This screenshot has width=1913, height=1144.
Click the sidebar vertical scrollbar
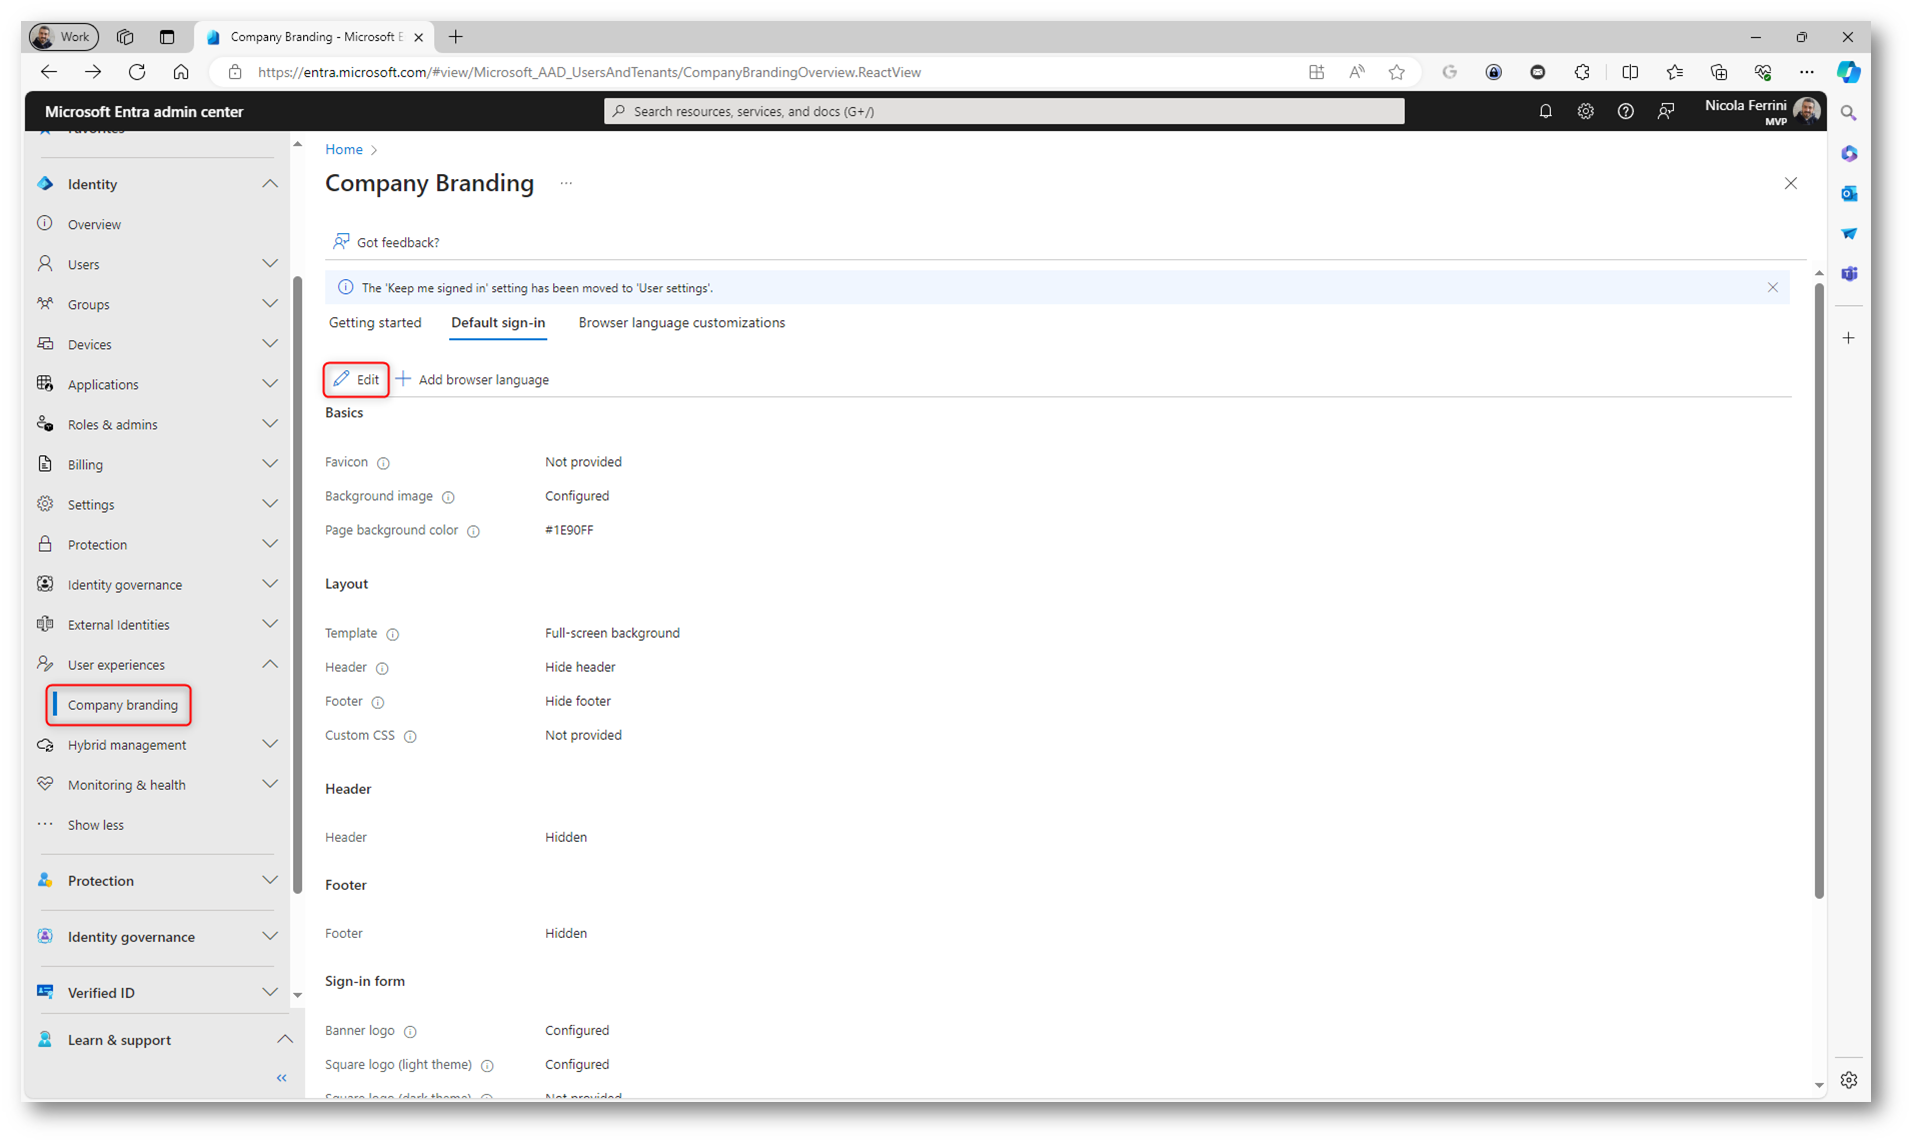tap(297, 585)
